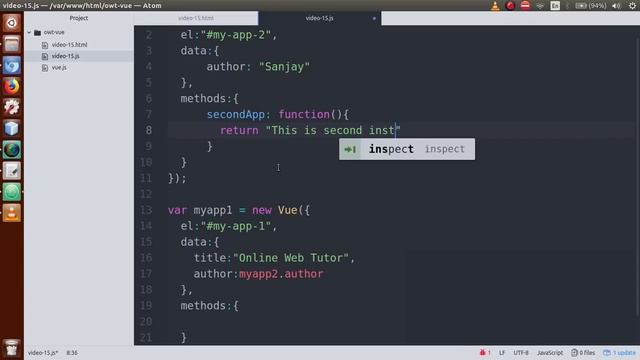Click on methods:{ in line 19

(209, 306)
